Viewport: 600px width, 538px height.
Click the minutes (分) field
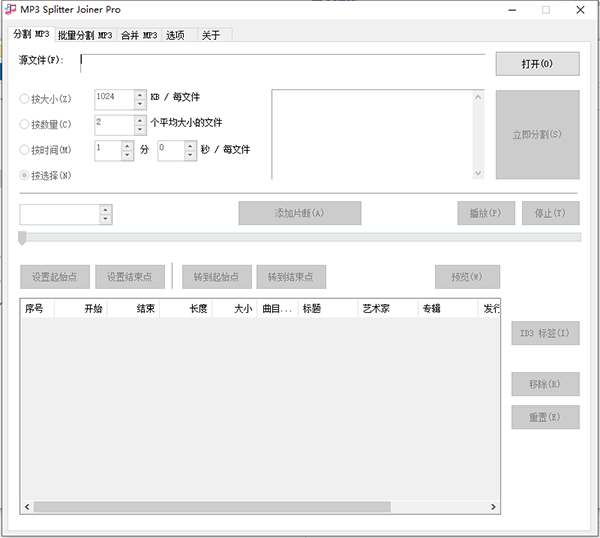108,151
